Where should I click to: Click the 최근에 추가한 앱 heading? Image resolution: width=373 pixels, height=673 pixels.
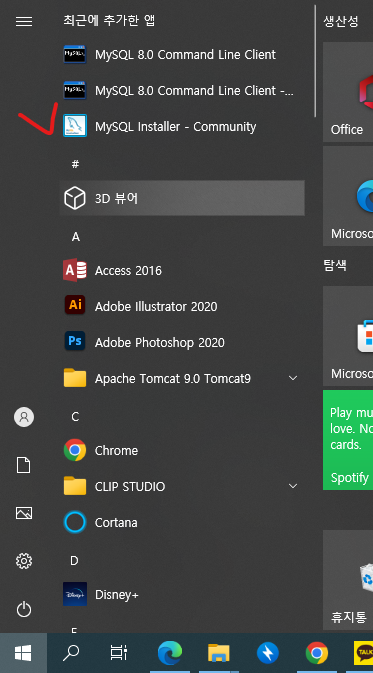click(109, 20)
